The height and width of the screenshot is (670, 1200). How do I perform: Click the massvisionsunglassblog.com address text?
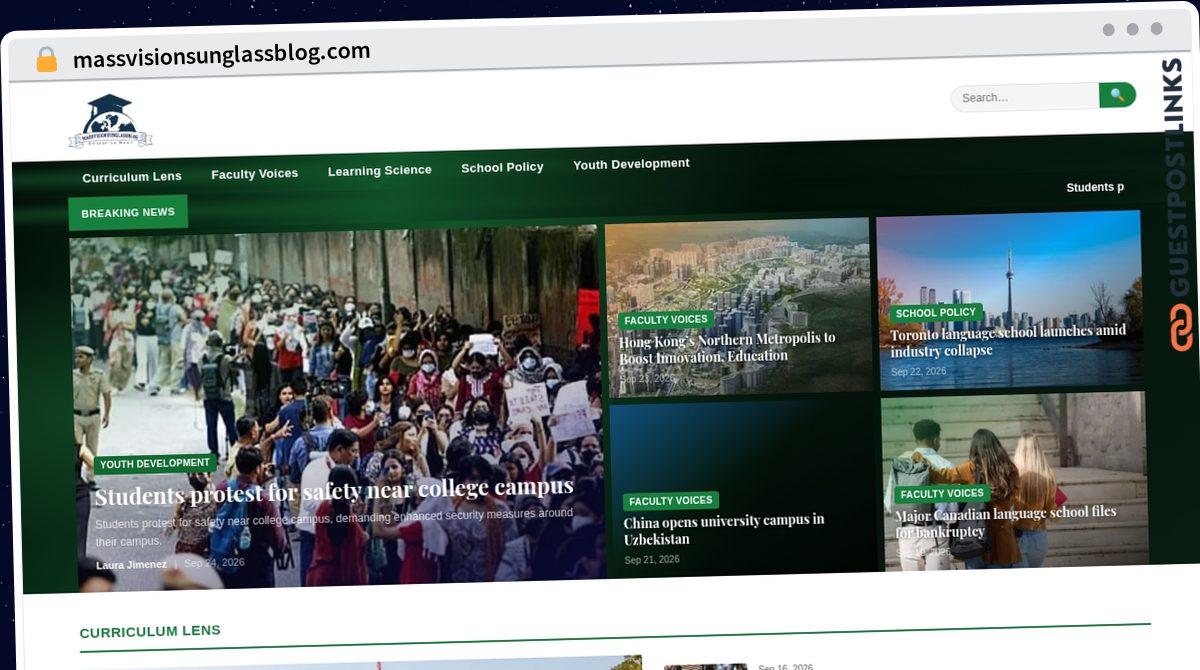click(222, 55)
